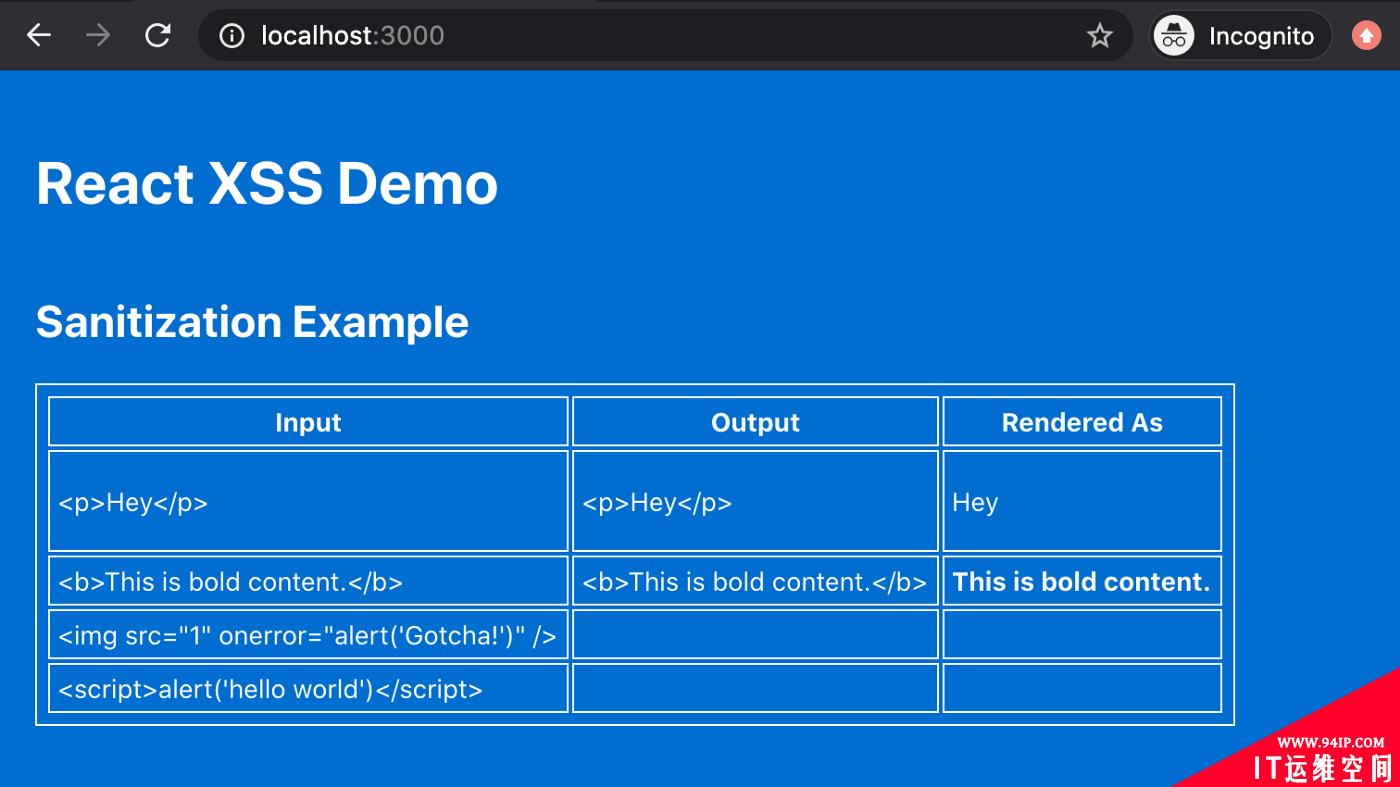This screenshot has height=787, width=1400.
Task: Click the rendered Hey cell
Action: [1082, 501]
